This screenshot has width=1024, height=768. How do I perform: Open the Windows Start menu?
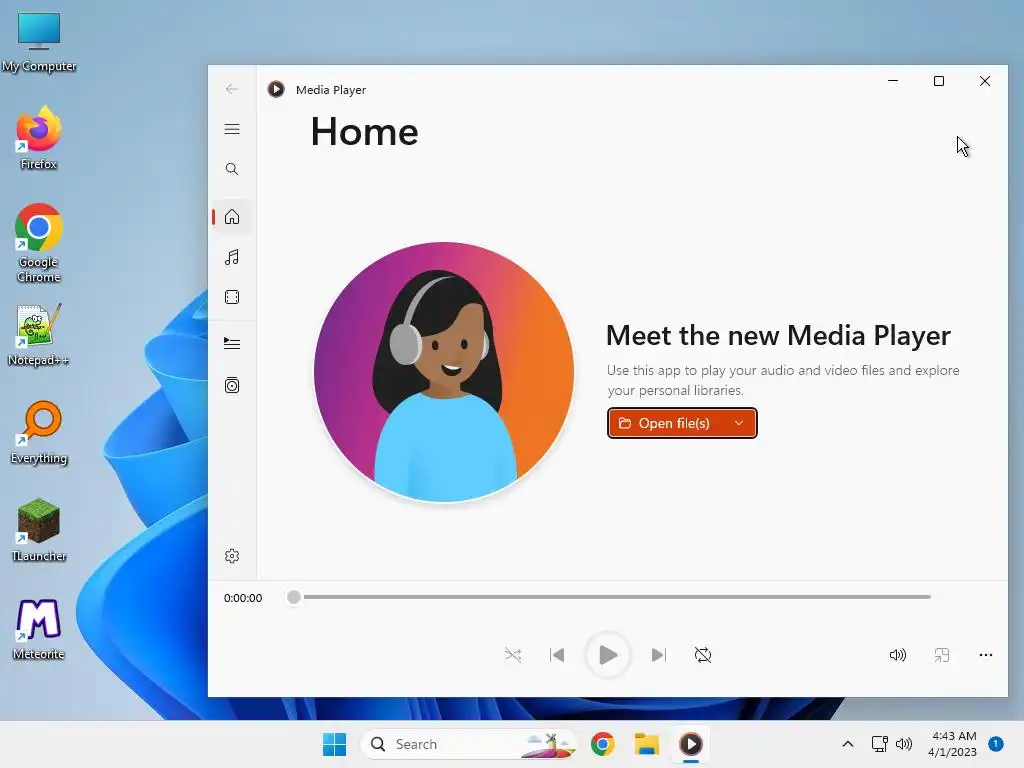[334, 744]
